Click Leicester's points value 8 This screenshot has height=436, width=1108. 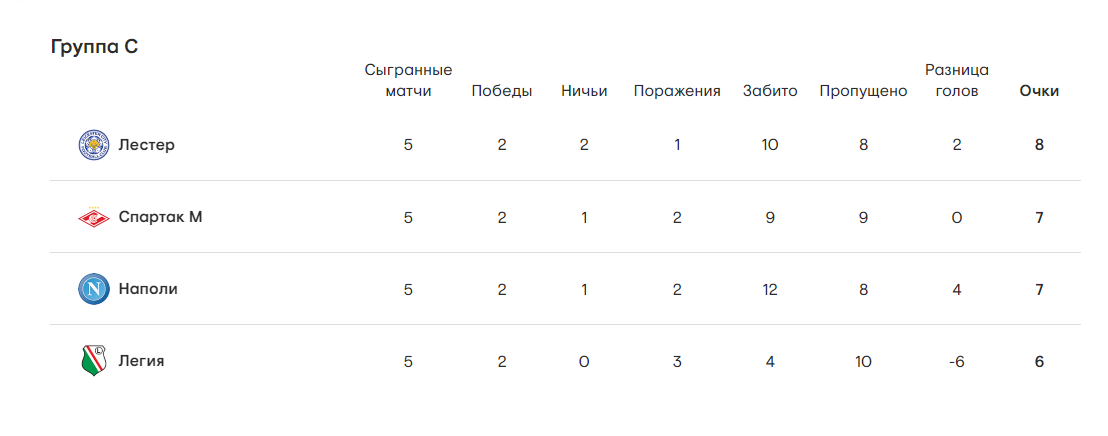pyautogui.click(x=1040, y=145)
